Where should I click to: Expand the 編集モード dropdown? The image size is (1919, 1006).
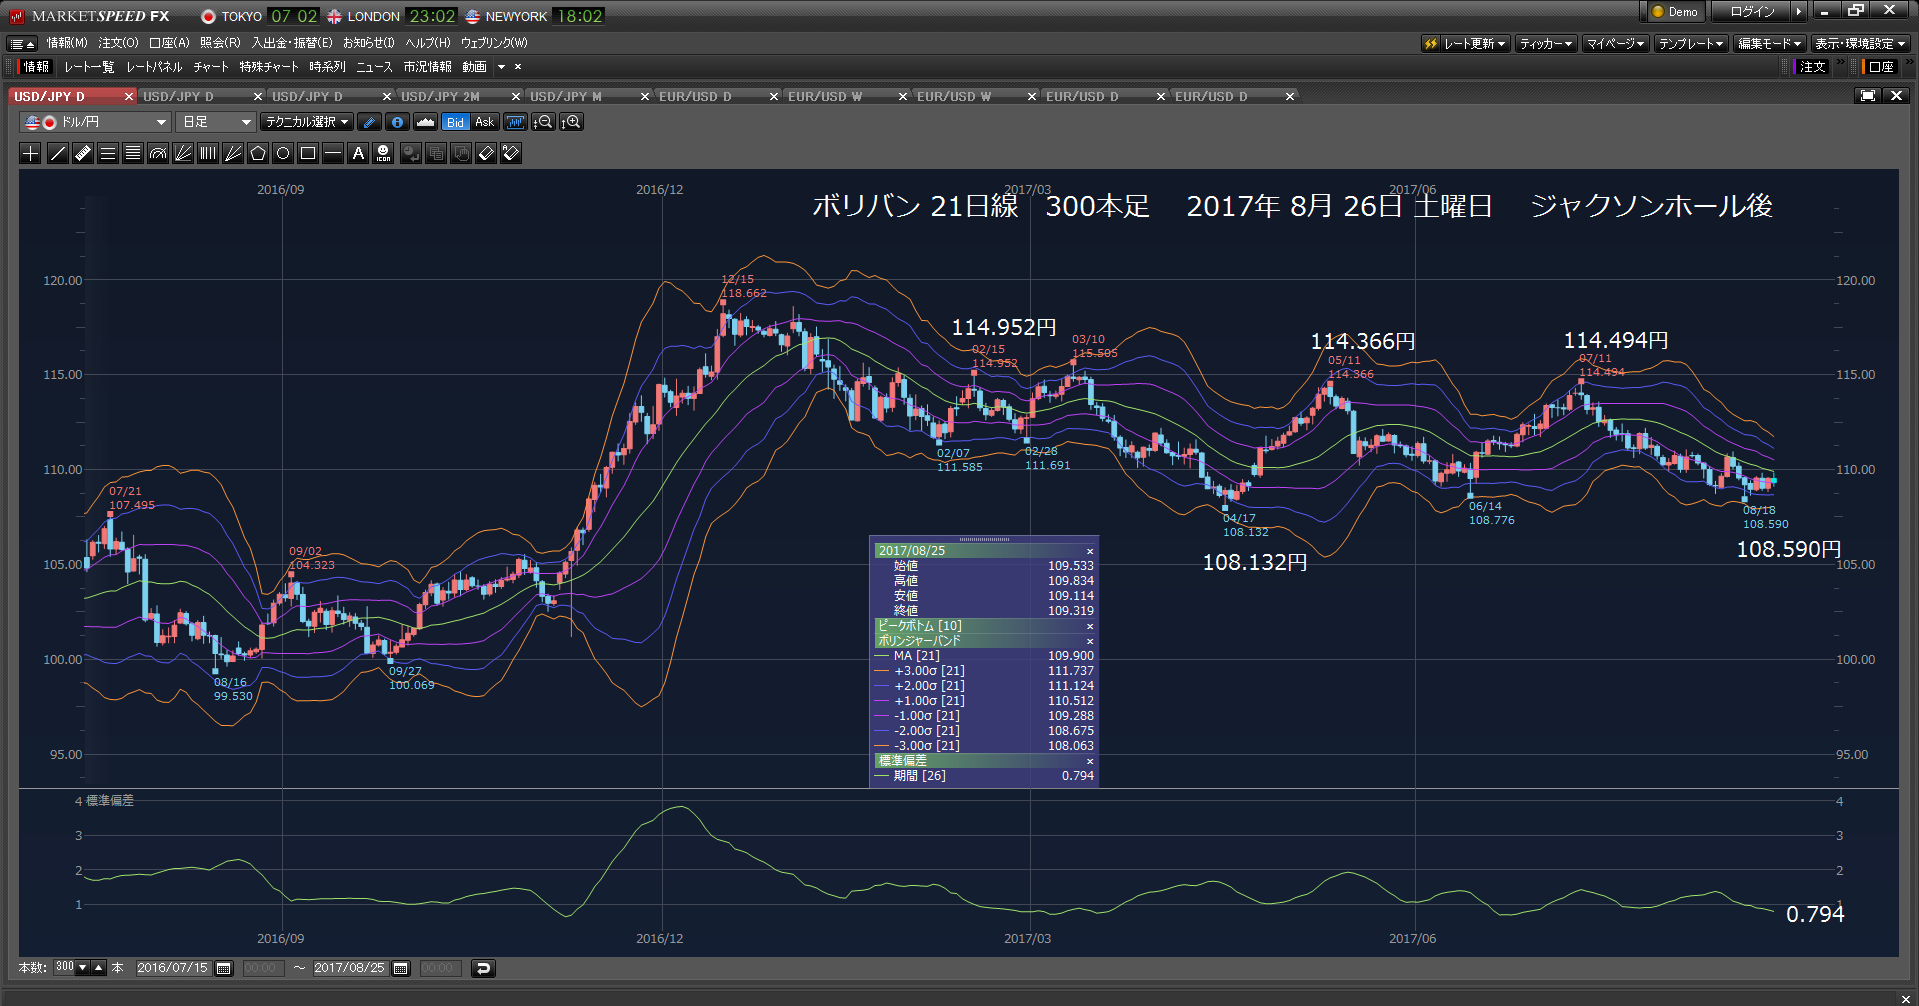pyautogui.click(x=1769, y=44)
